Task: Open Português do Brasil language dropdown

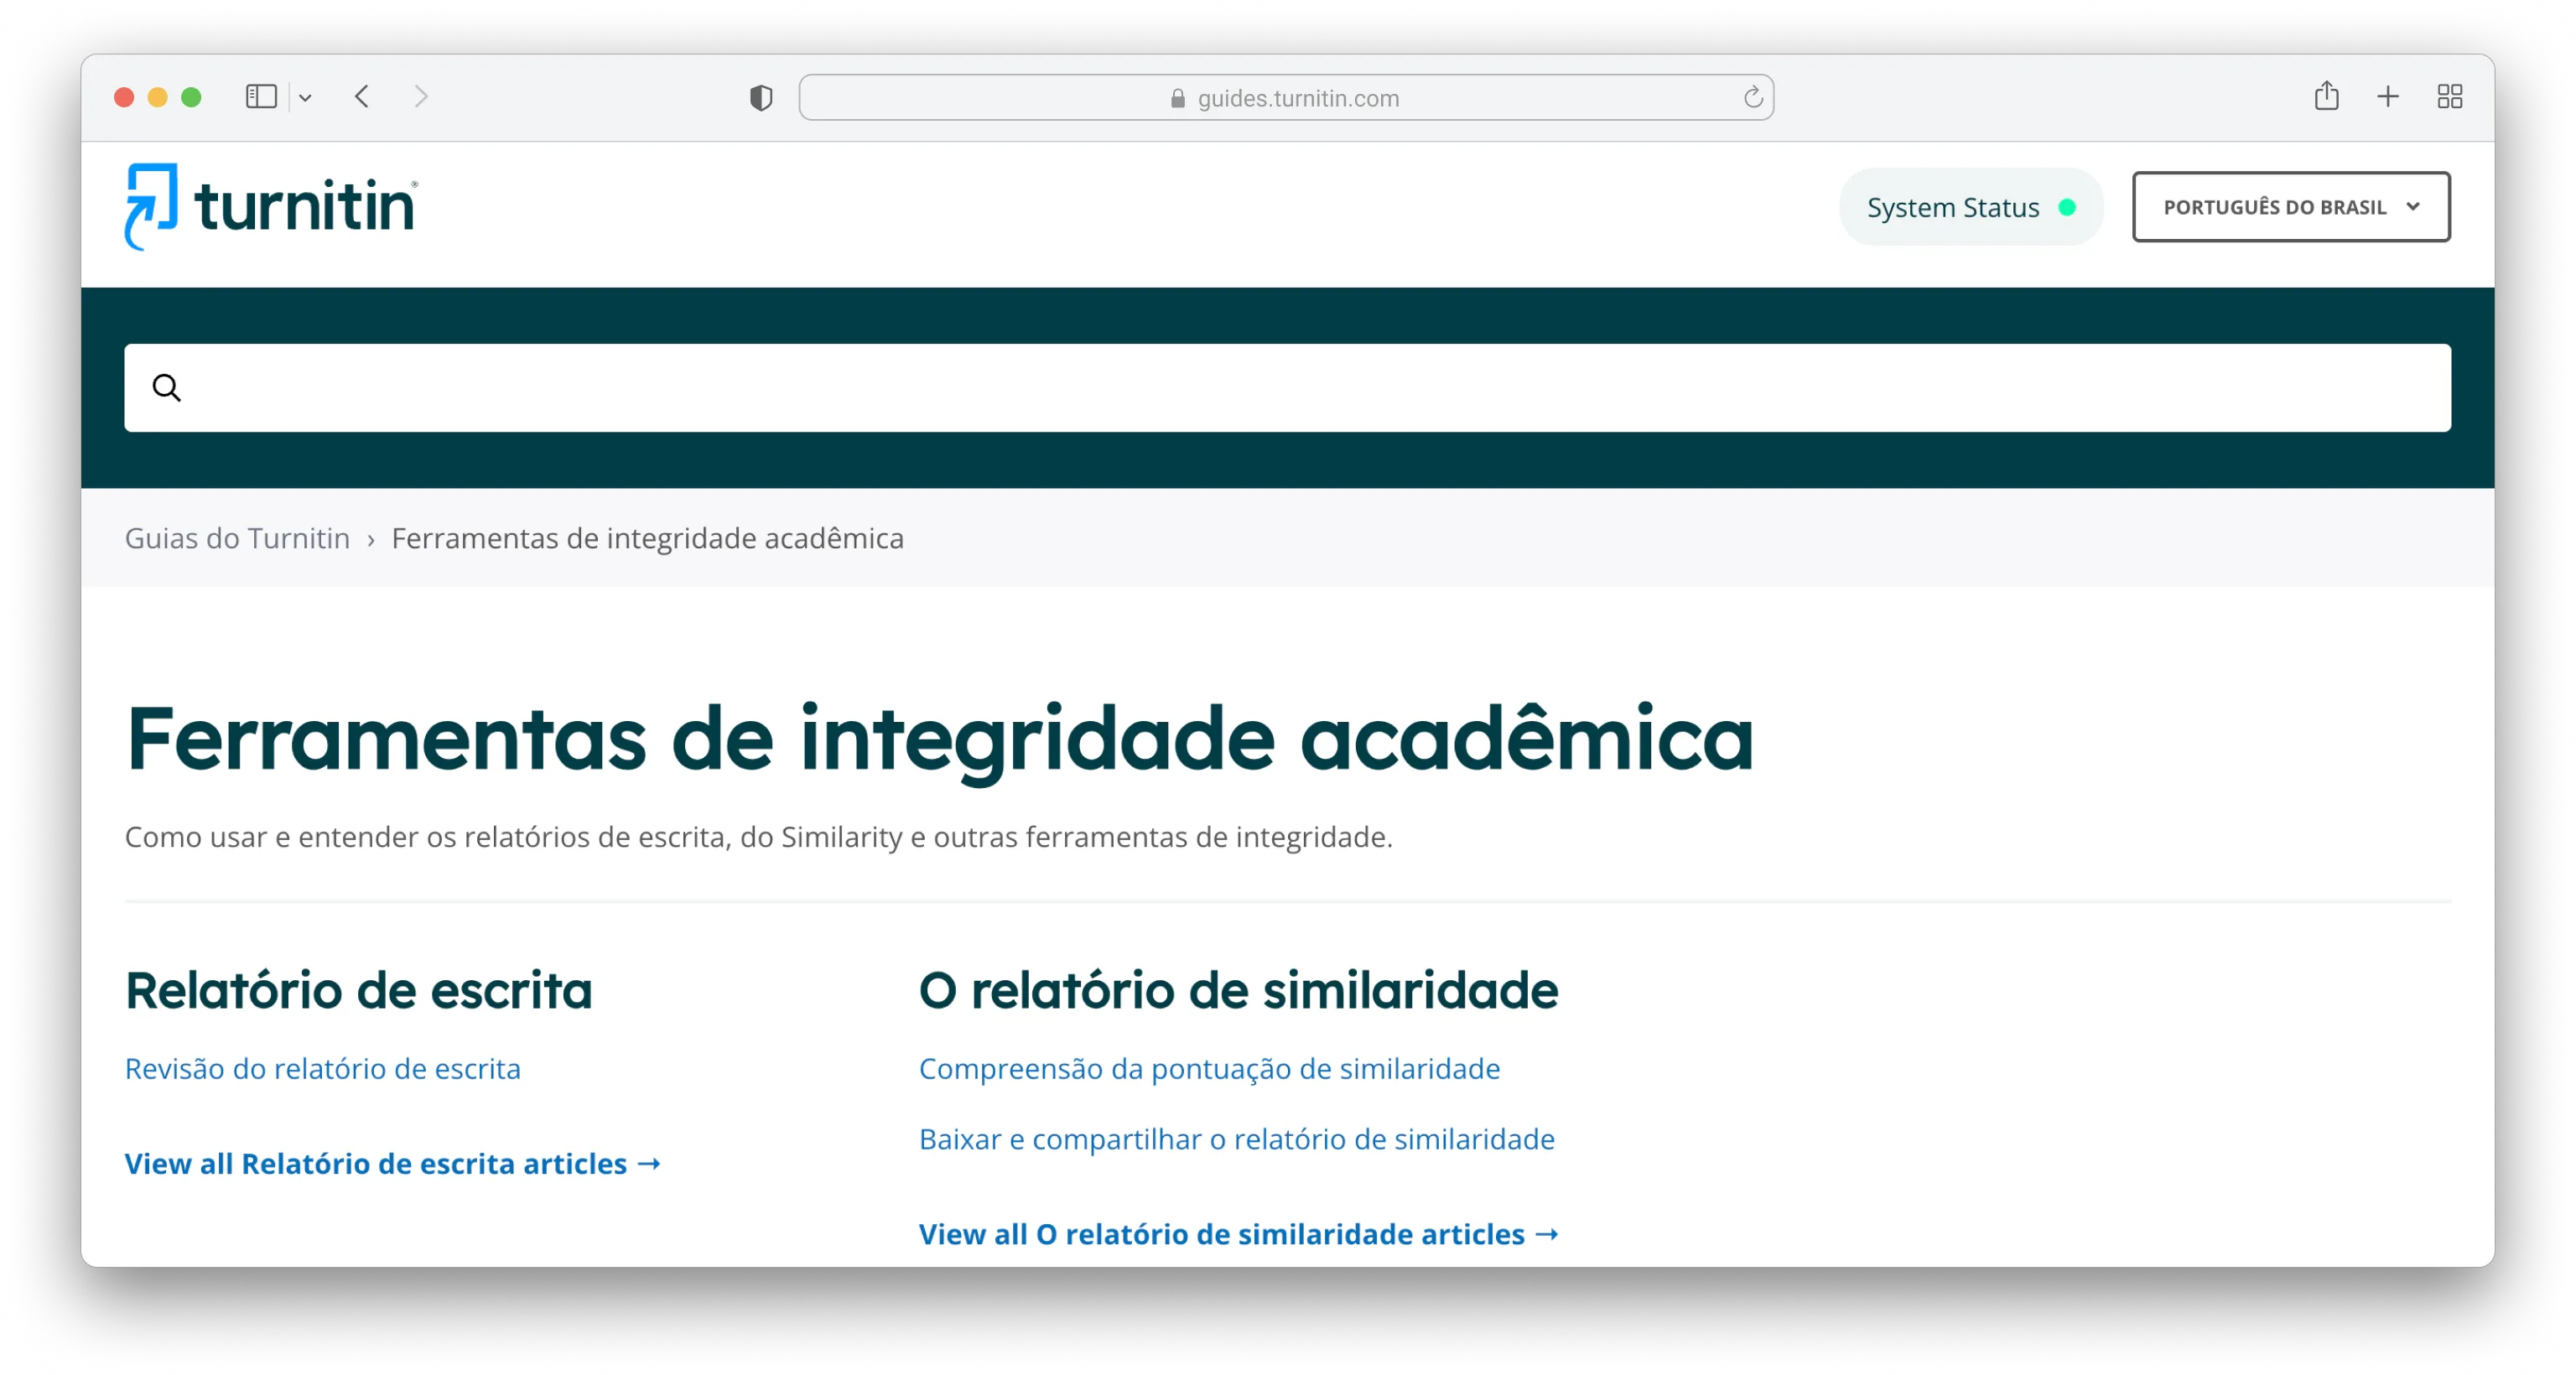Action: [2290, 207]
